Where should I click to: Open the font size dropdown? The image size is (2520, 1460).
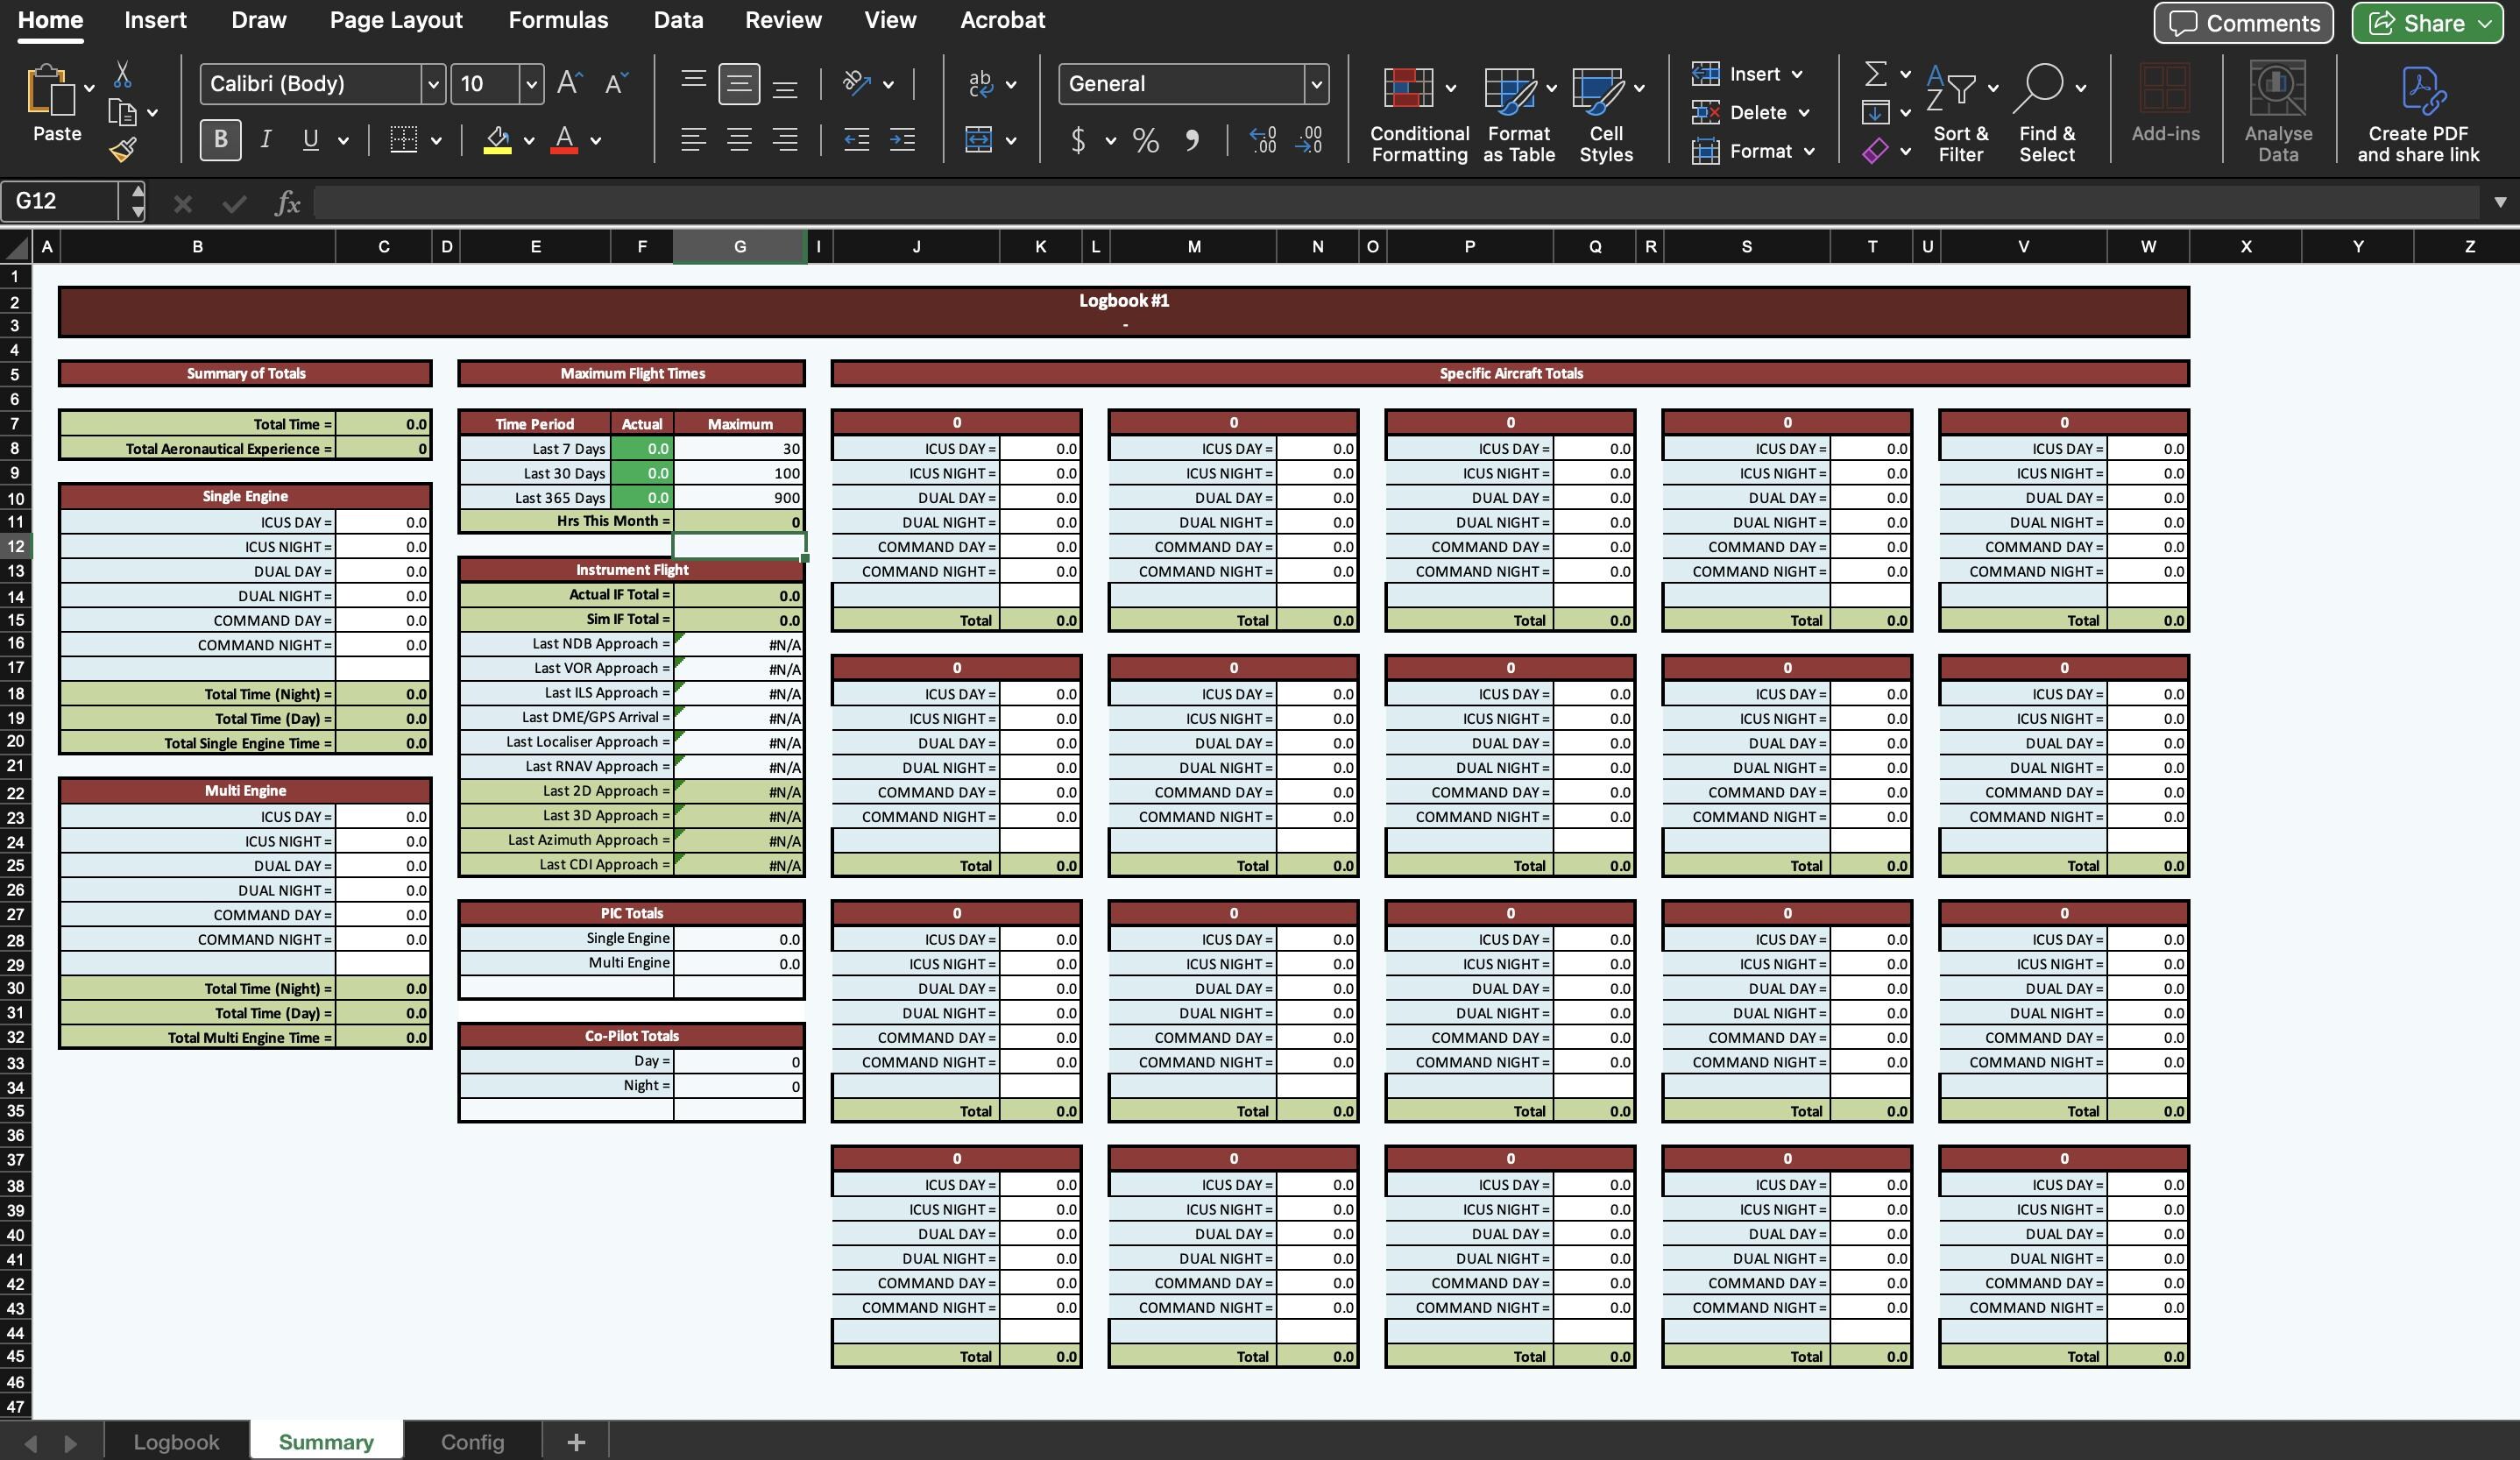[x=530, y=84]
